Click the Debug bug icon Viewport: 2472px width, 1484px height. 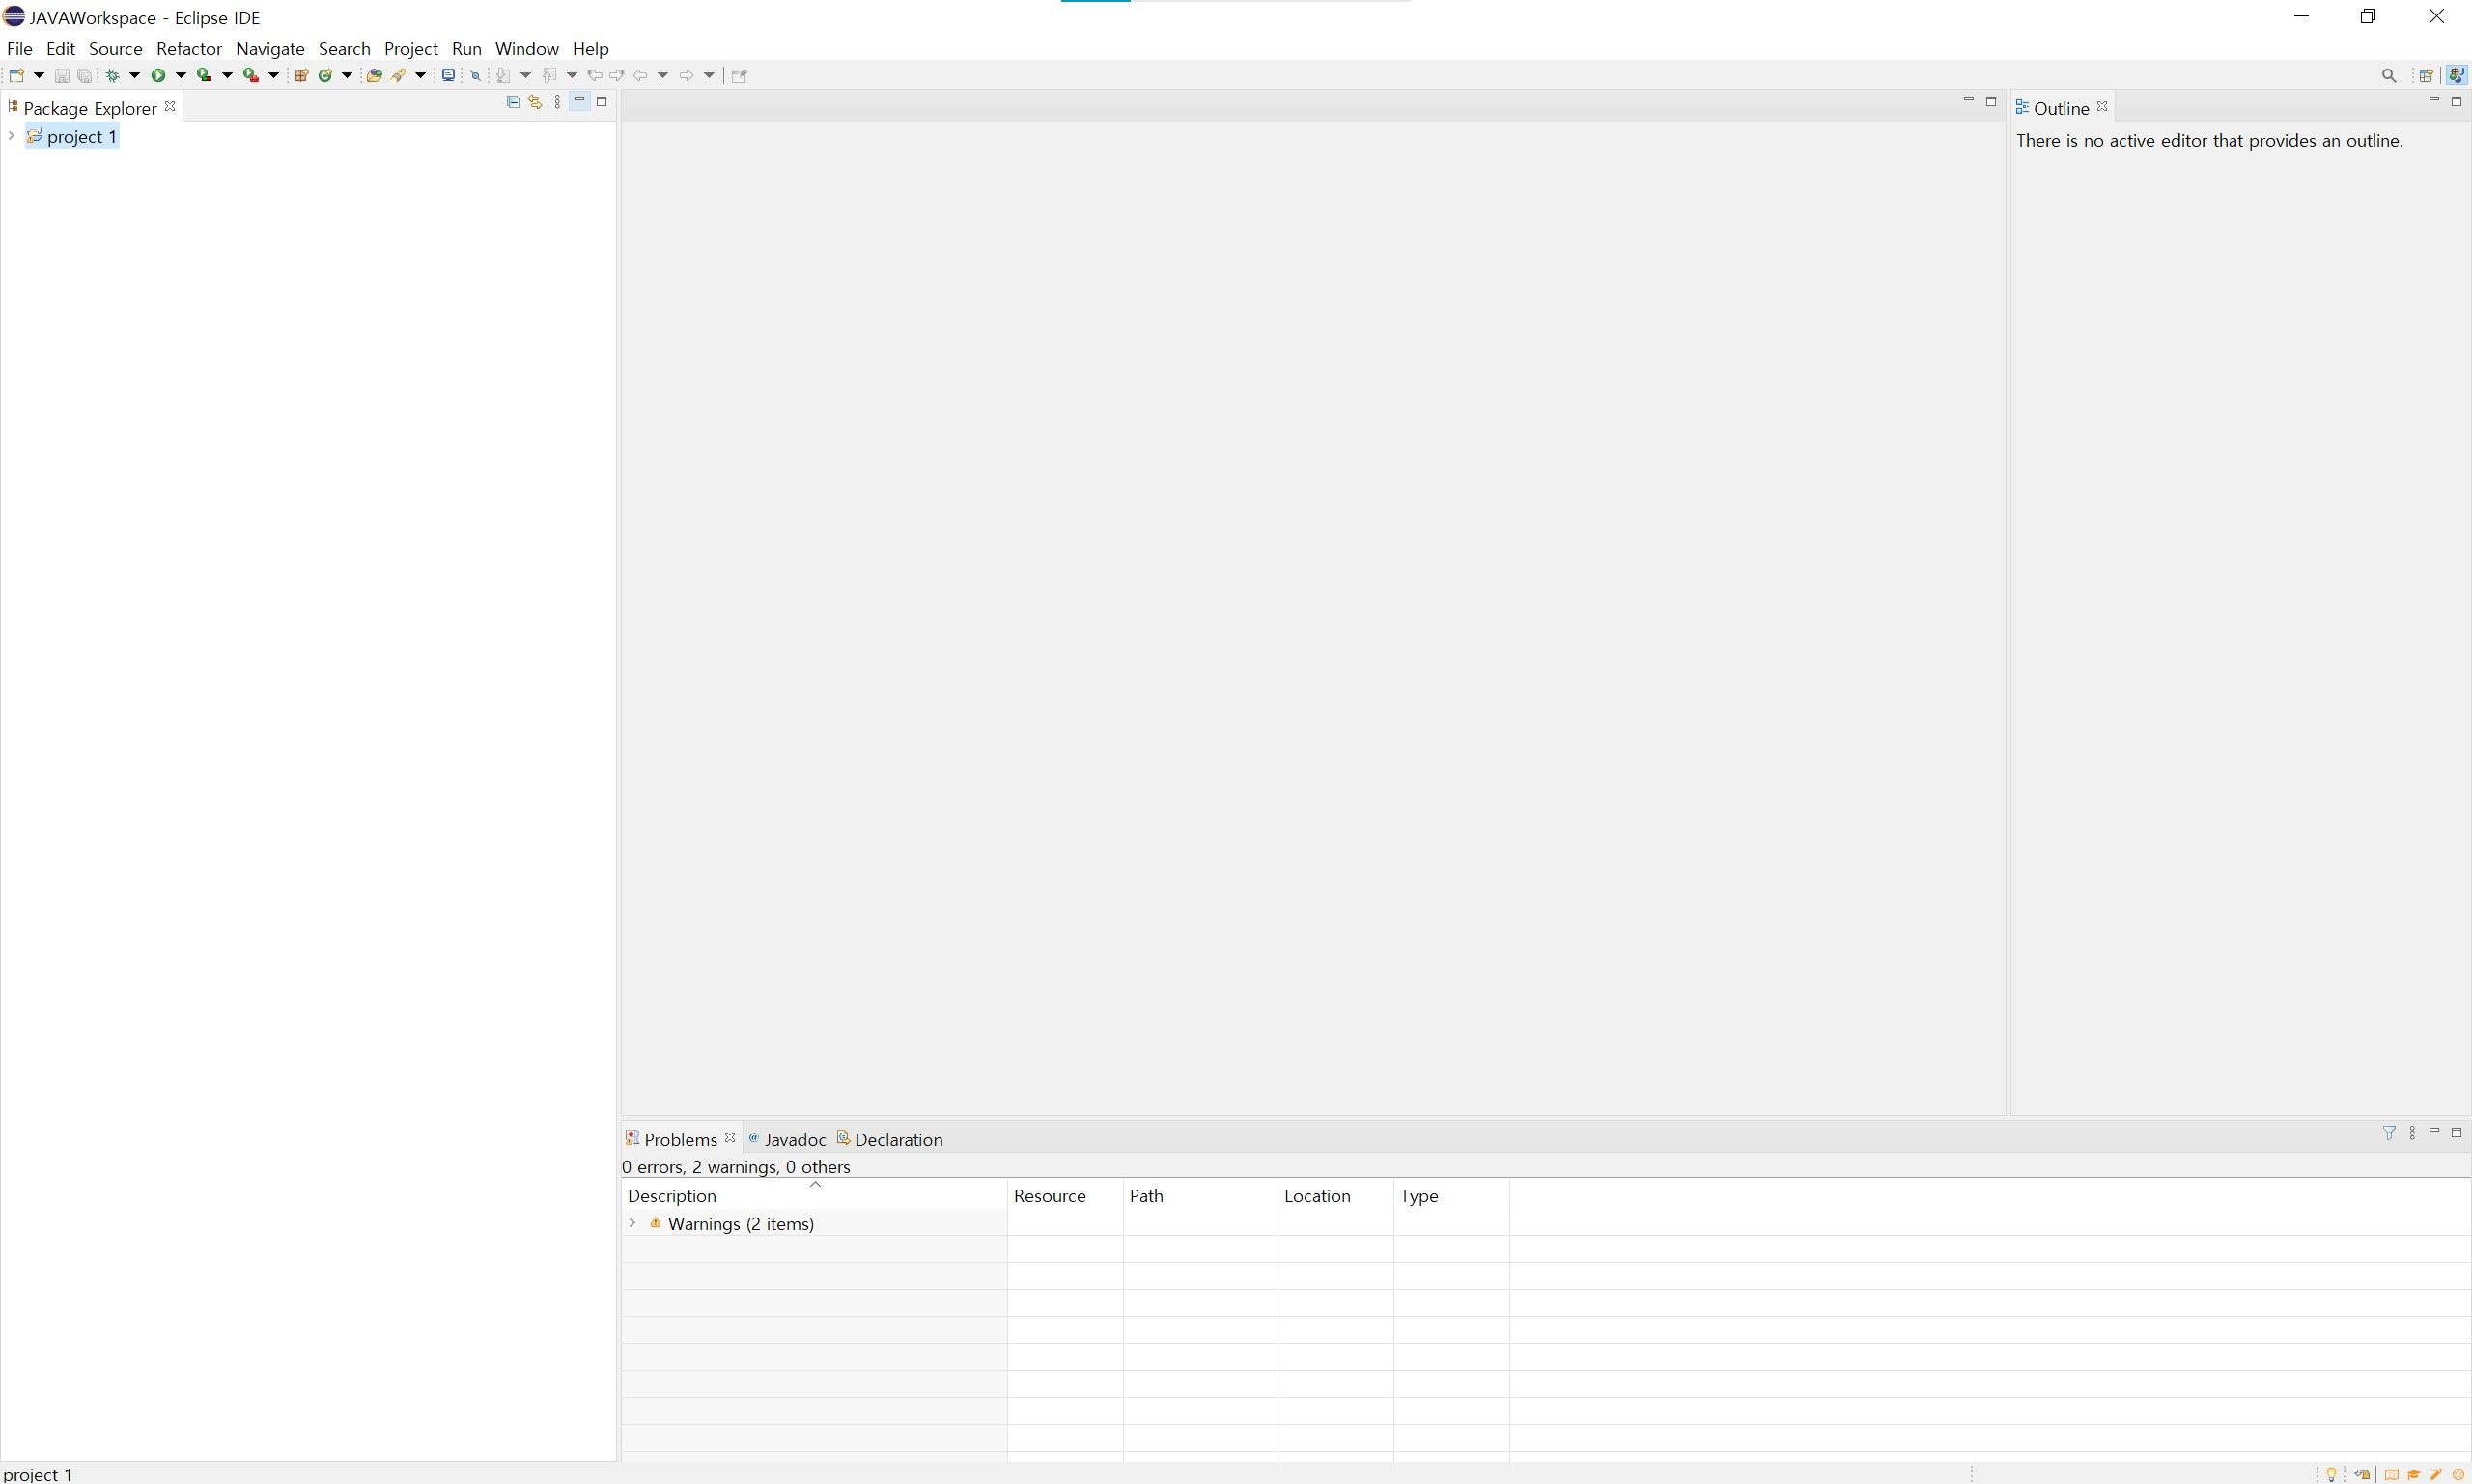click(x=113, y=75)
